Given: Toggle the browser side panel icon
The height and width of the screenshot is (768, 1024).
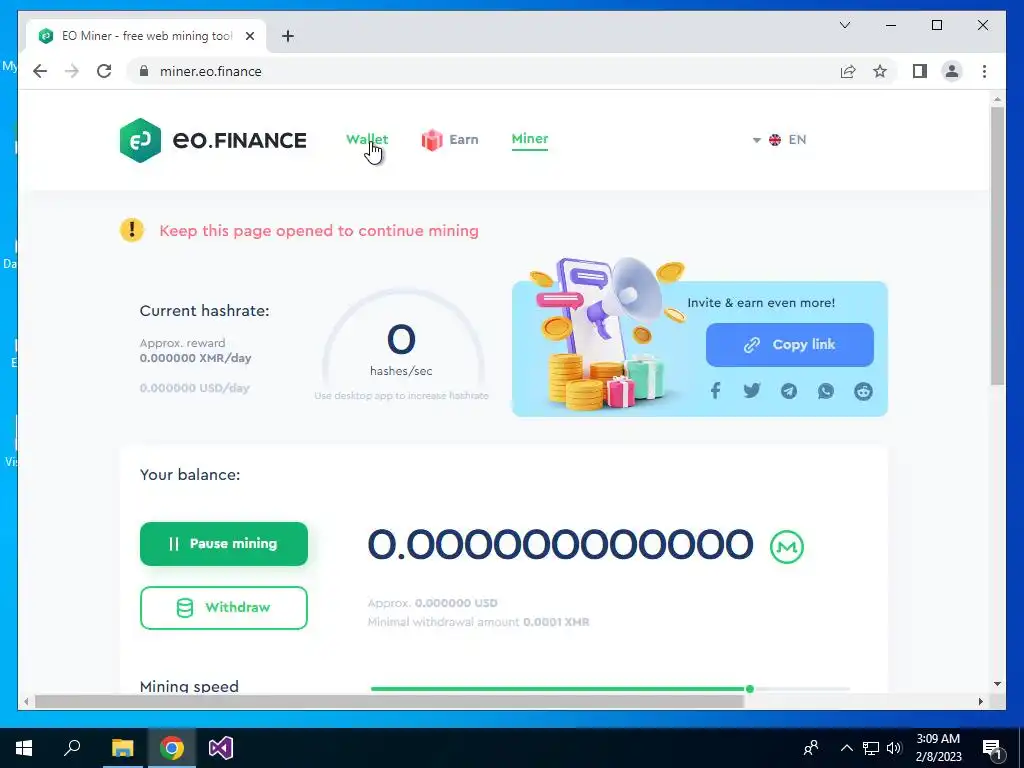Looking at the screenshot, I should [x=920, y=71].
